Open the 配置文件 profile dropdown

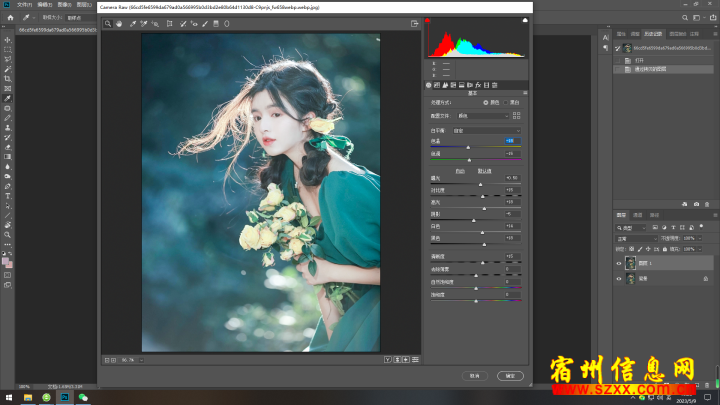tap(483, 116)
